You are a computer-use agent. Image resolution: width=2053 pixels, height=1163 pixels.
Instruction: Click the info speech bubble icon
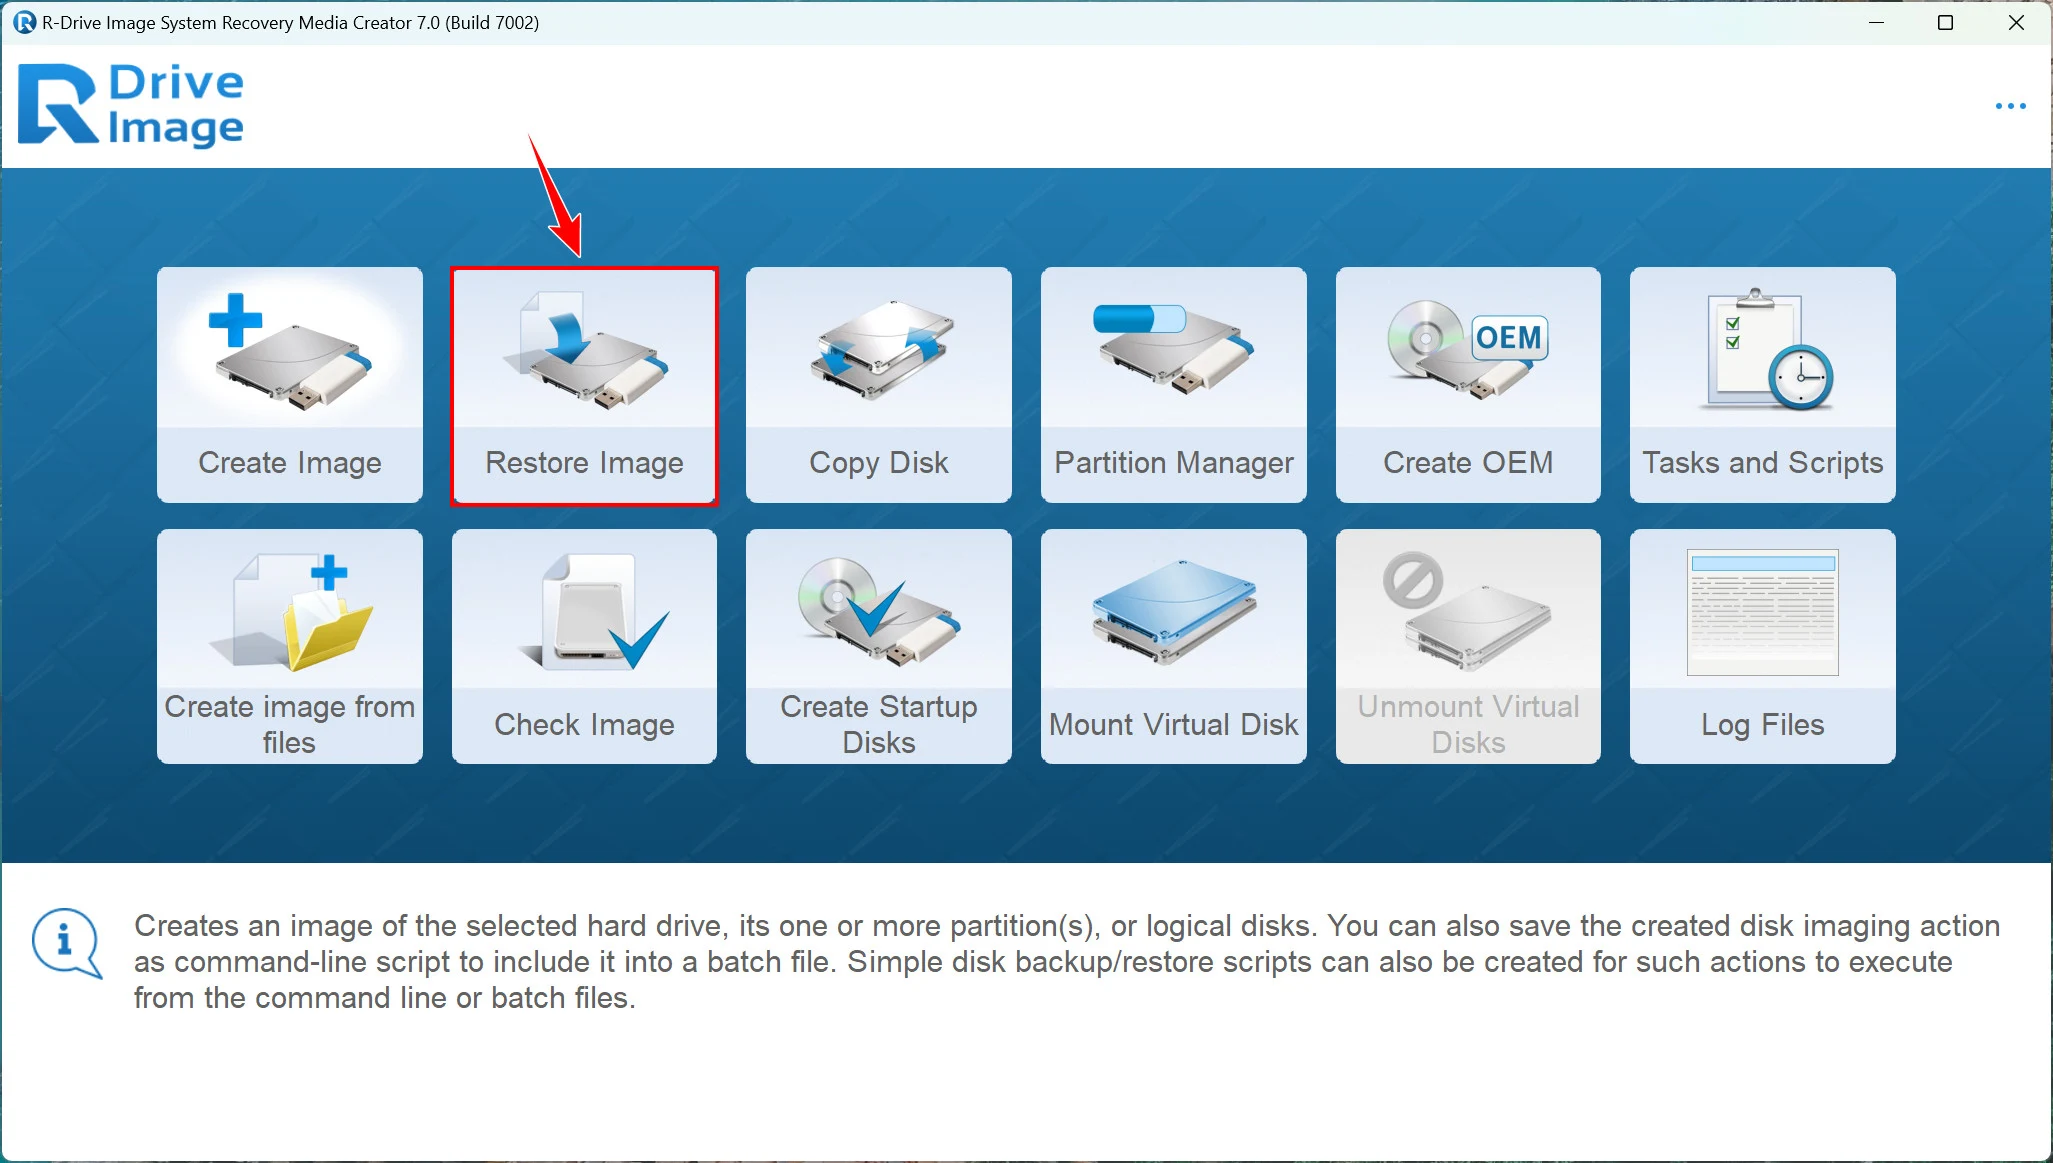click(67, 943)
